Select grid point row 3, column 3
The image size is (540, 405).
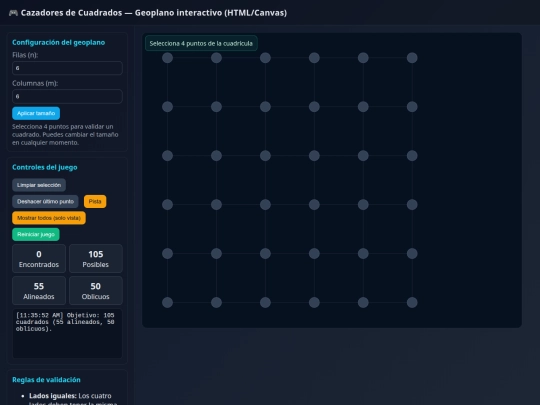pos(265,156)
